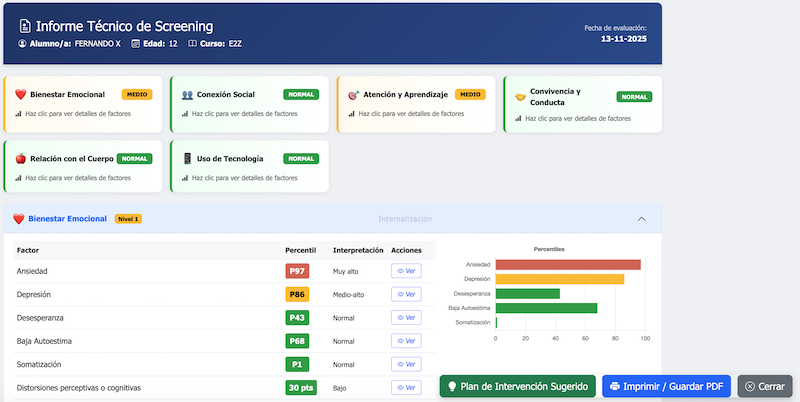Click the Internalización label in section header
This screenshot has width=800, height=402.
coord(405,219)
